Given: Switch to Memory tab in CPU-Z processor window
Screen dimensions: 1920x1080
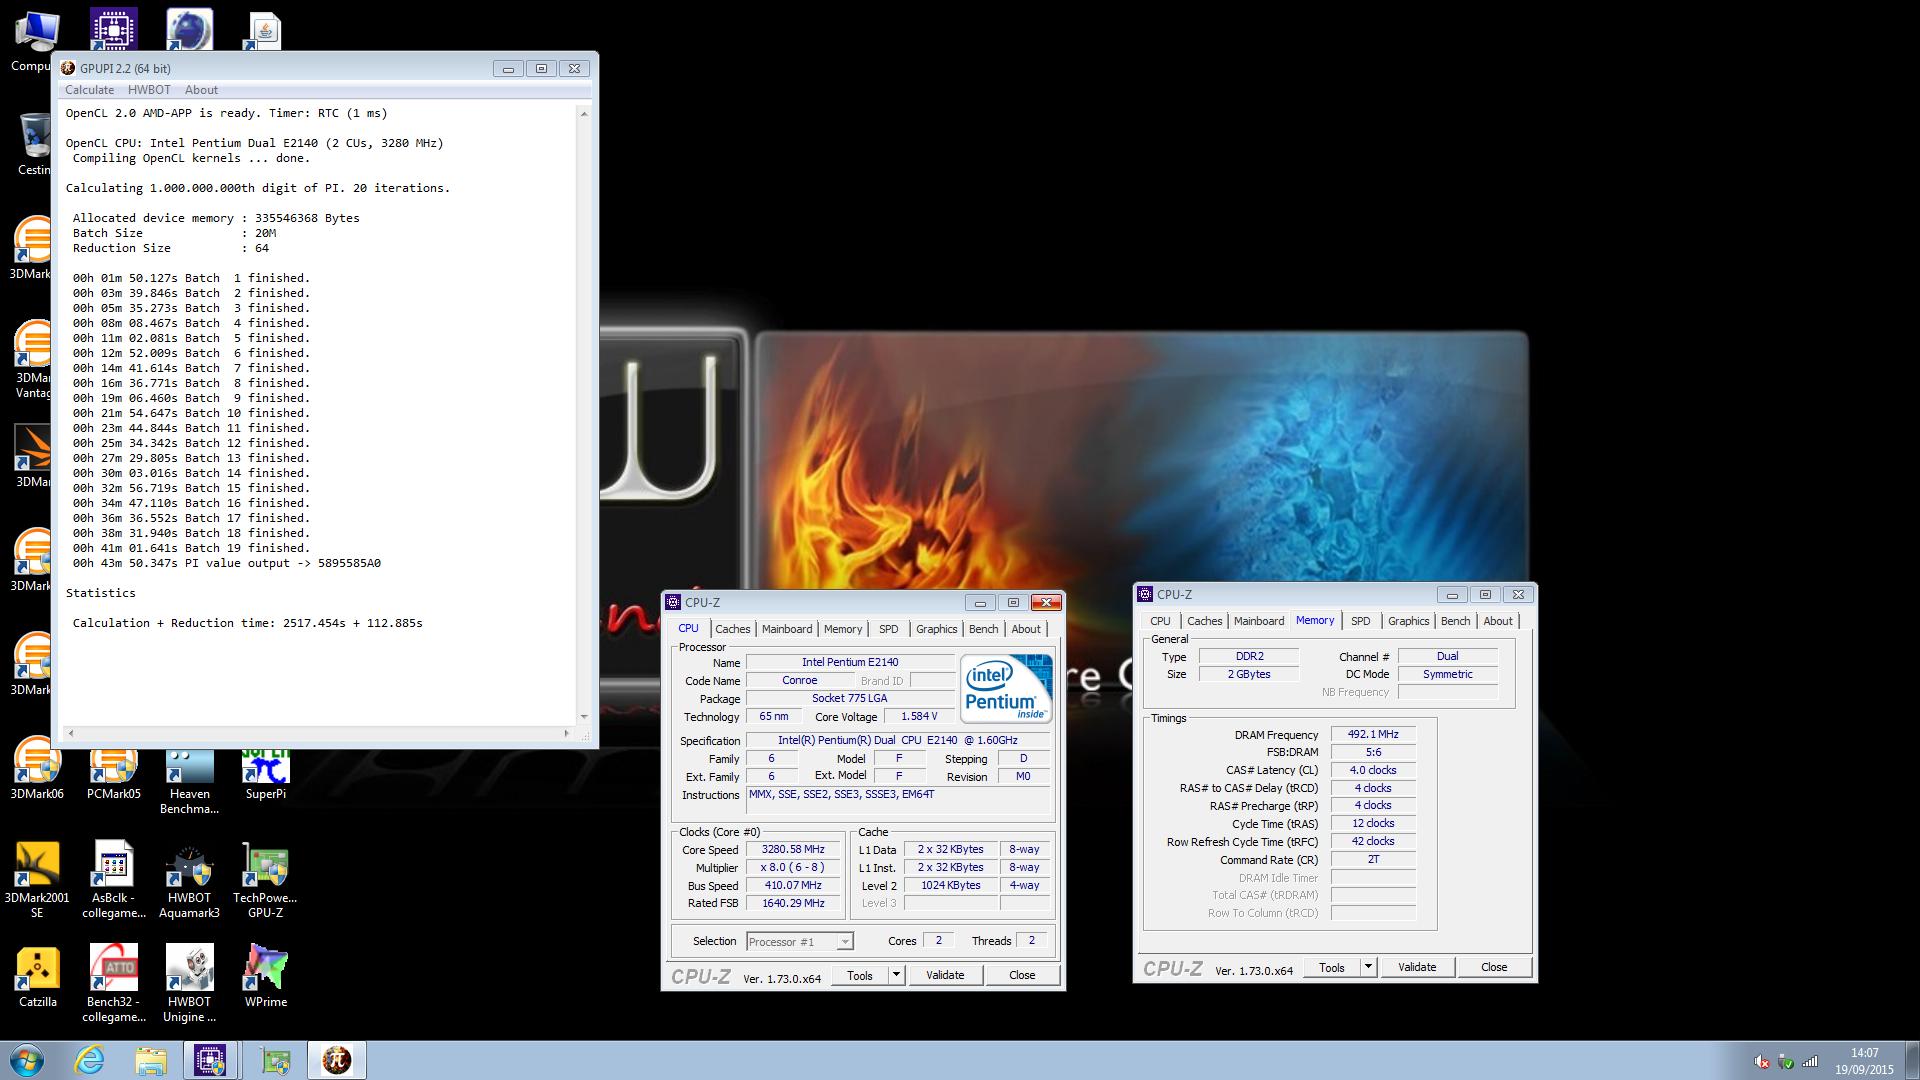Looking at the screenshot, I should pos(843,629).
